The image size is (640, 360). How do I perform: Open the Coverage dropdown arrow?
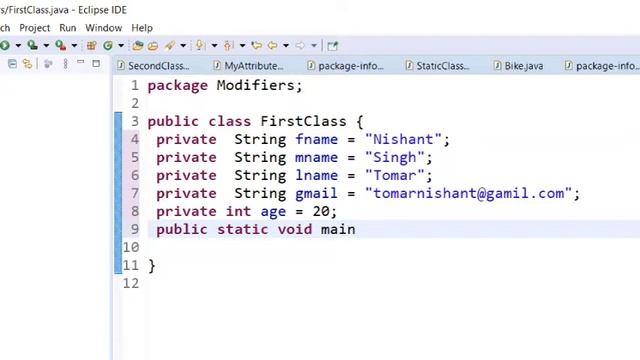point(46,46)
